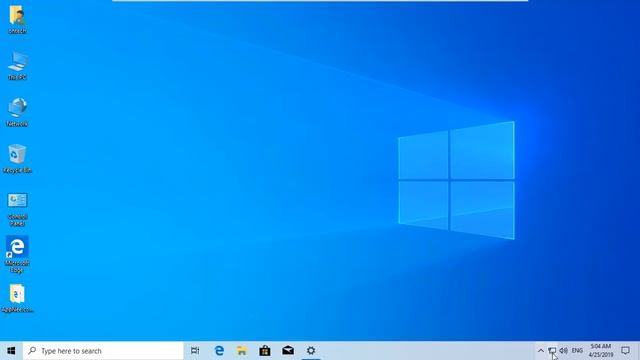Open Microsoft Store from the taskbar
This screenshot has height=360, width=640.
[265, 351]
